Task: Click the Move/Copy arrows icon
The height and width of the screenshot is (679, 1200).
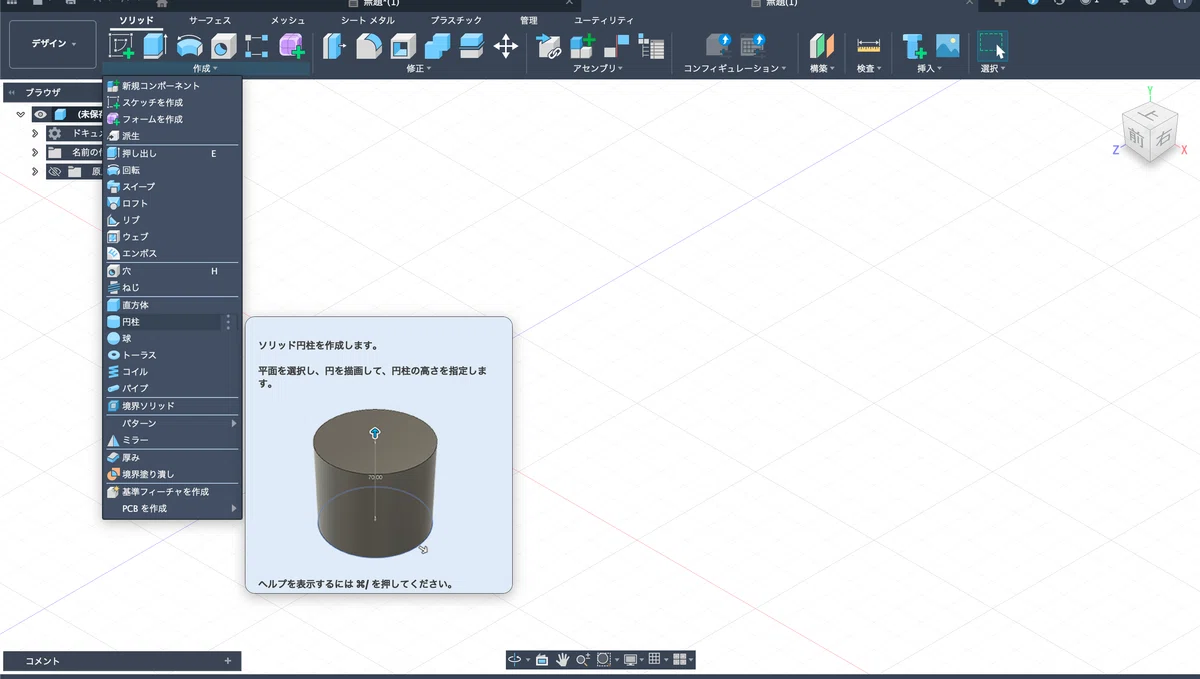Action: [506, 46]
